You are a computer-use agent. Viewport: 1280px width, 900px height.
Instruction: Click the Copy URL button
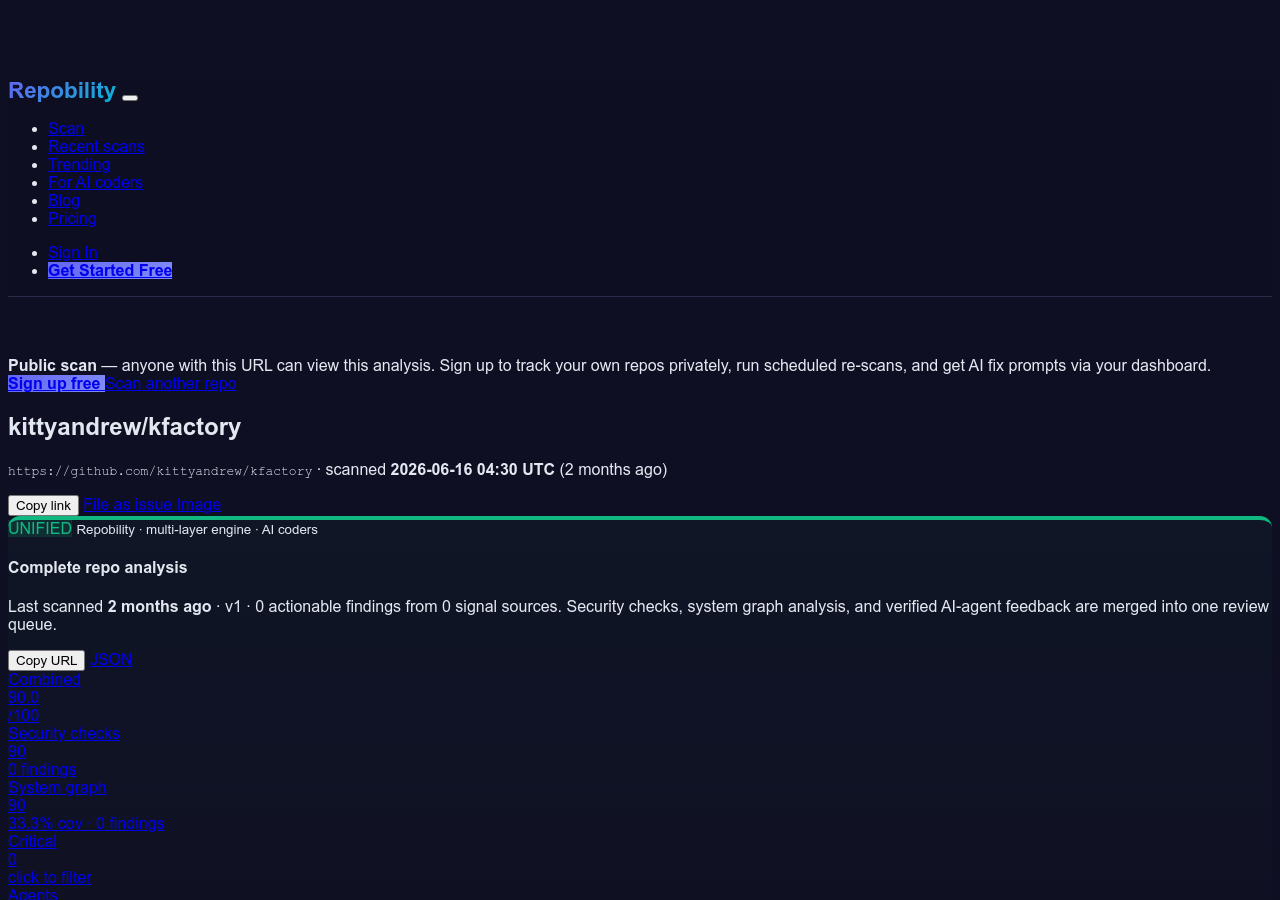(x=46, y=660)
